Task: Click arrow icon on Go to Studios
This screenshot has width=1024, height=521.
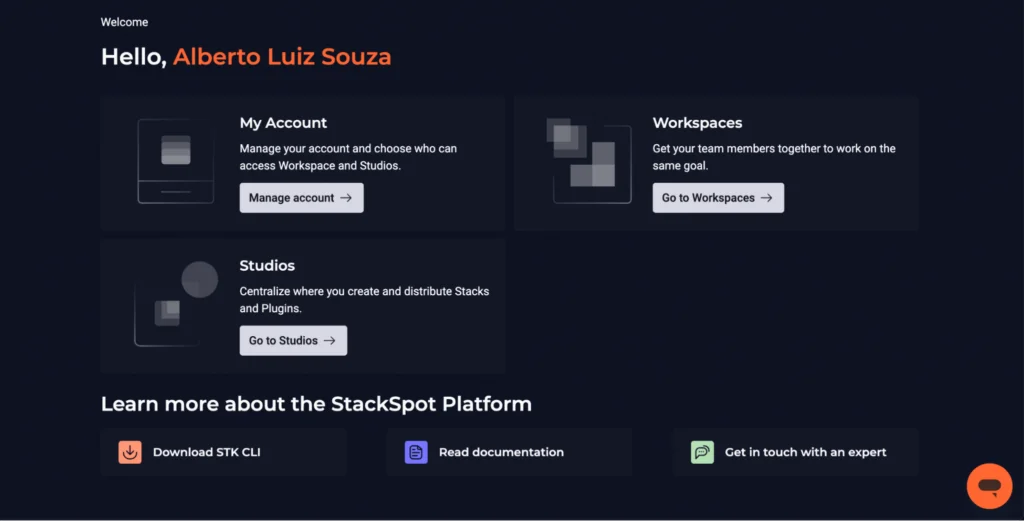Action: click(x=330, y=340)
